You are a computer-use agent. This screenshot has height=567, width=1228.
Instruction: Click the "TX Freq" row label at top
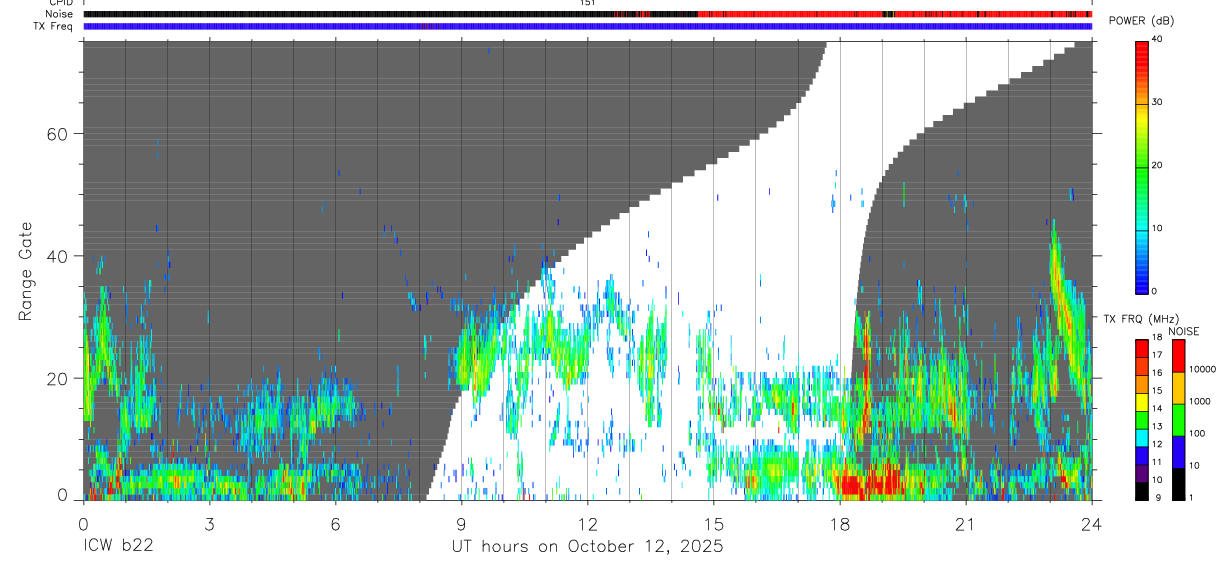[54, 26]
